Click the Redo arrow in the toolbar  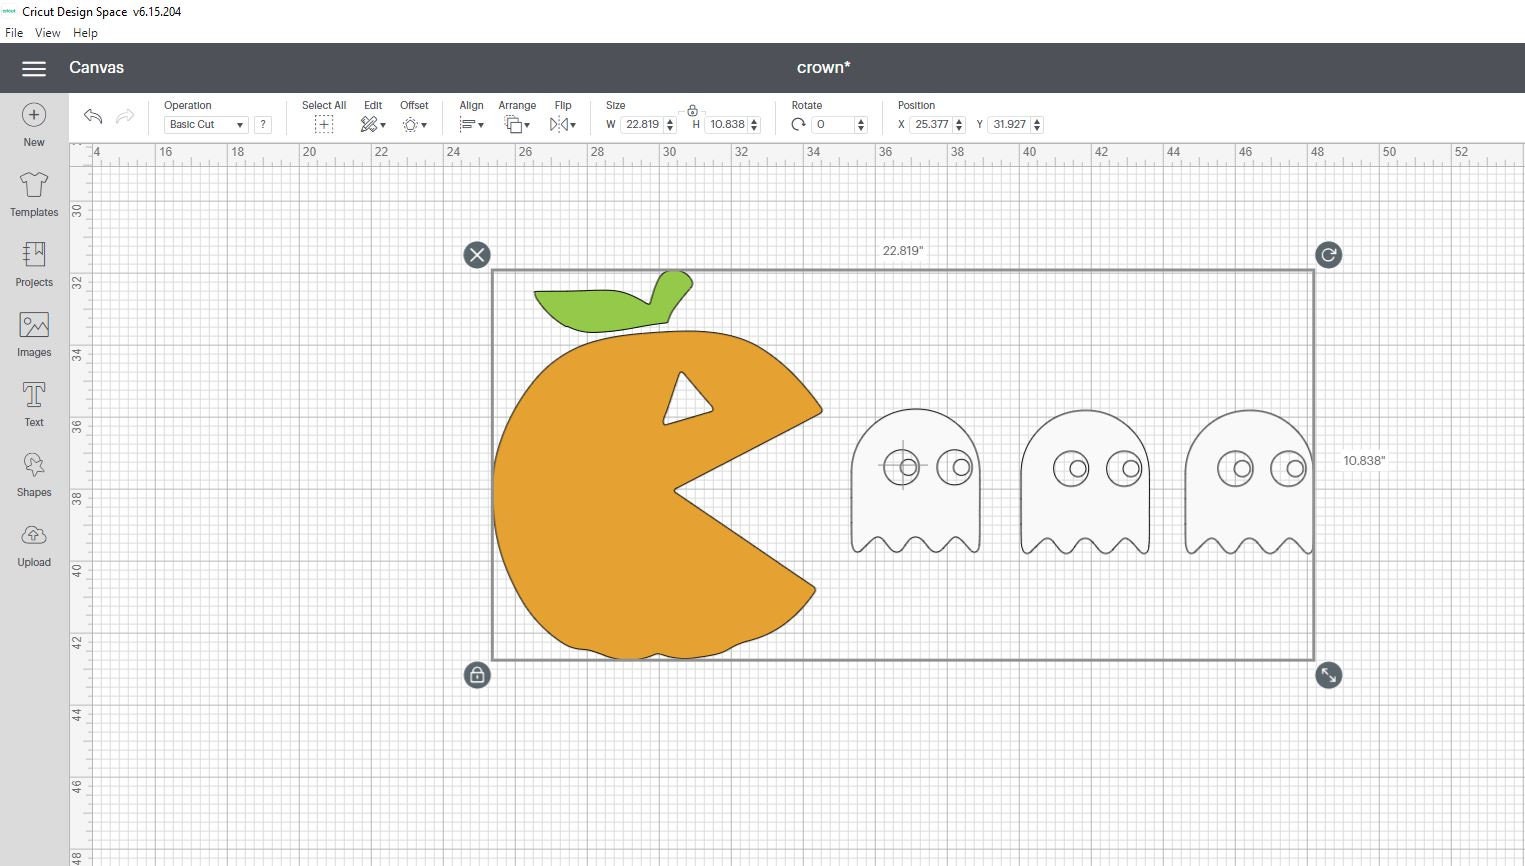click(124, 117)
